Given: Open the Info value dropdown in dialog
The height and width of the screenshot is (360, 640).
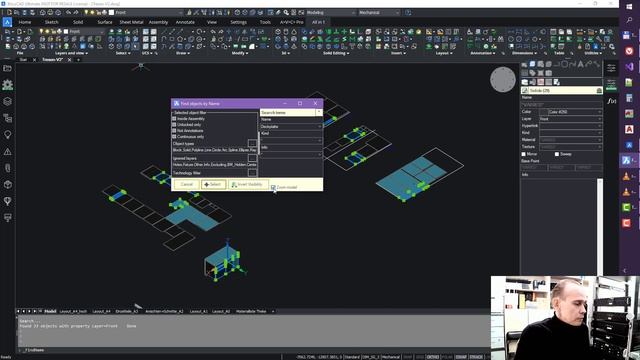Looking at the screenshot, I should coord(320,155).
